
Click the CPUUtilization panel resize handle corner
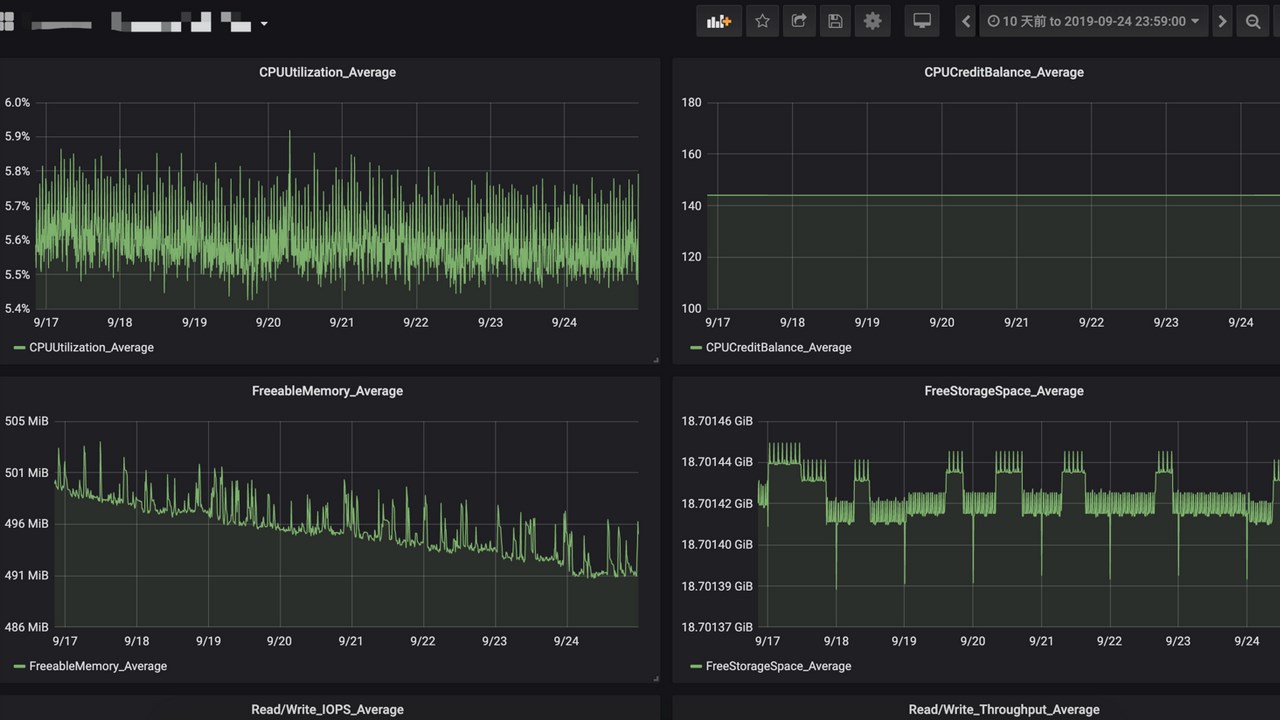pos(655,359)
